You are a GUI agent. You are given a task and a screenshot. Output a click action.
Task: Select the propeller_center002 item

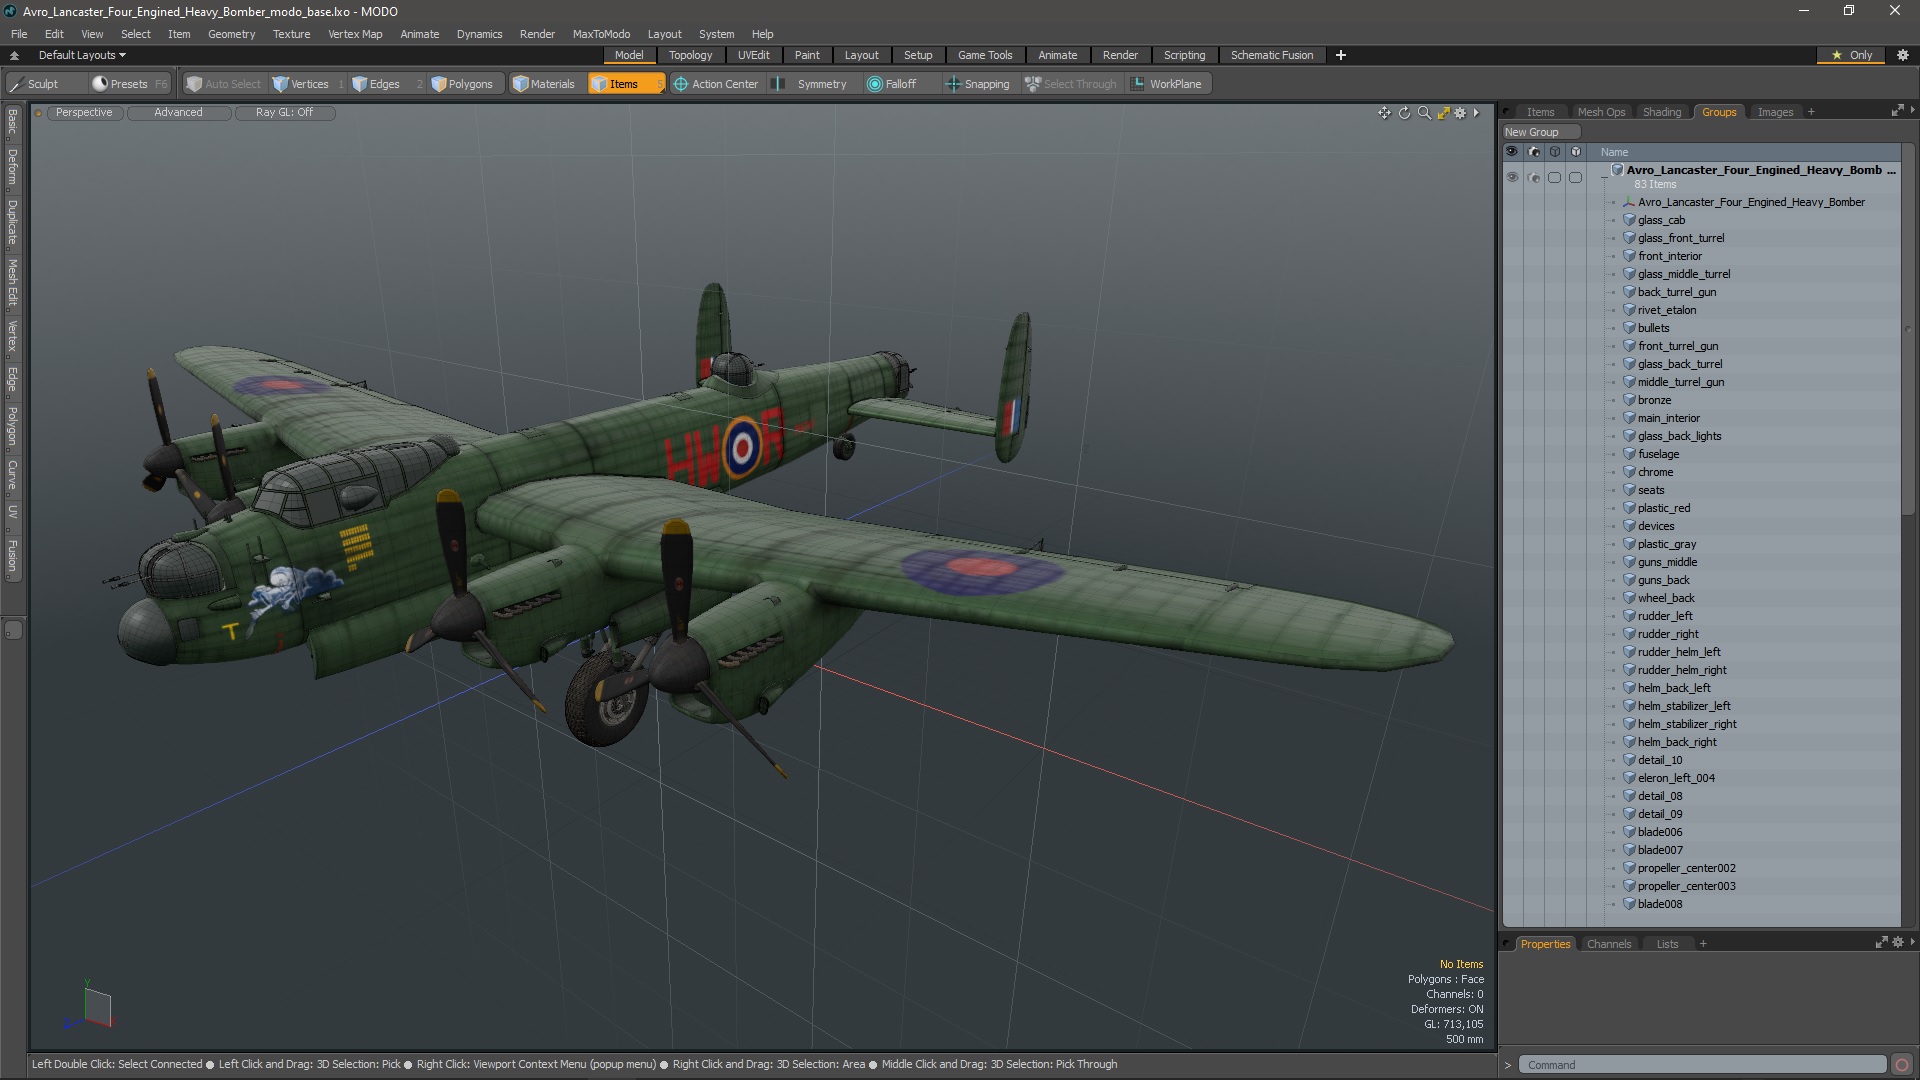click(1686, 868)
